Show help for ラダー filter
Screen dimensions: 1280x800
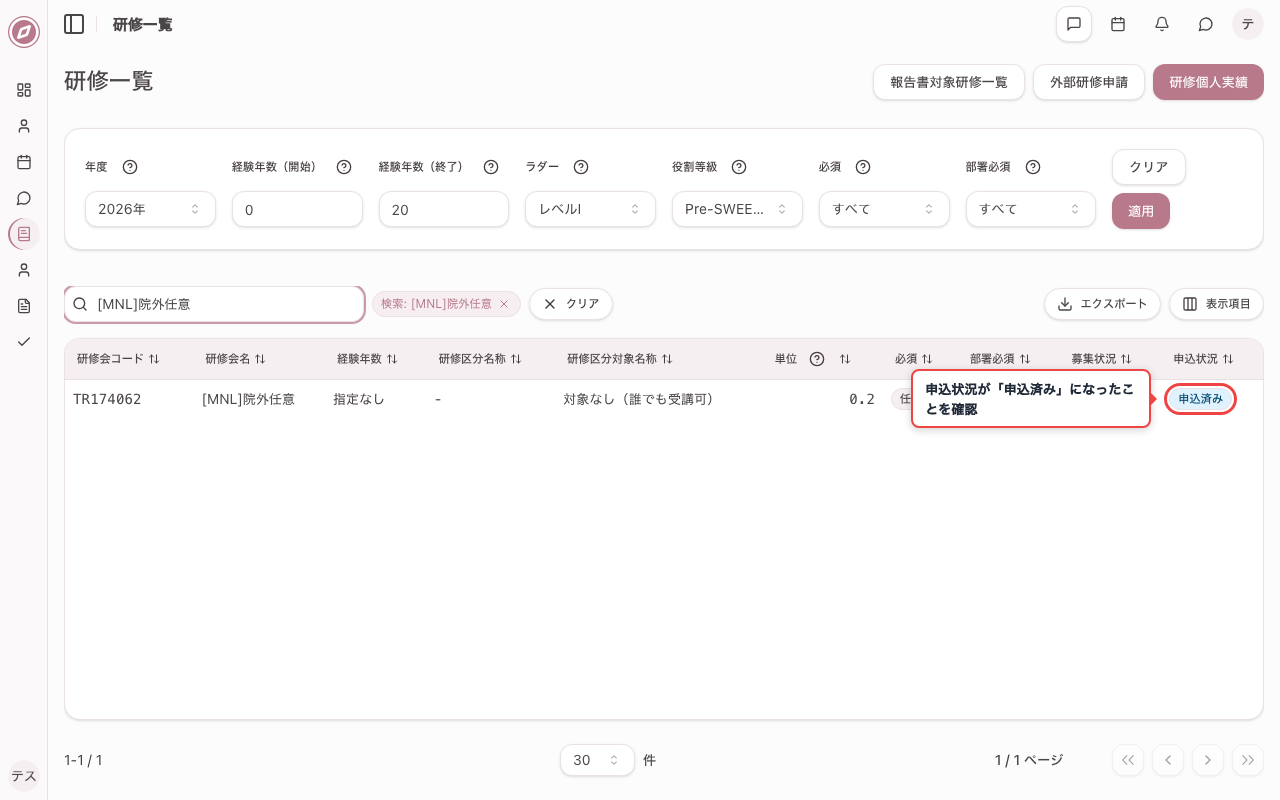pos(581,167)
